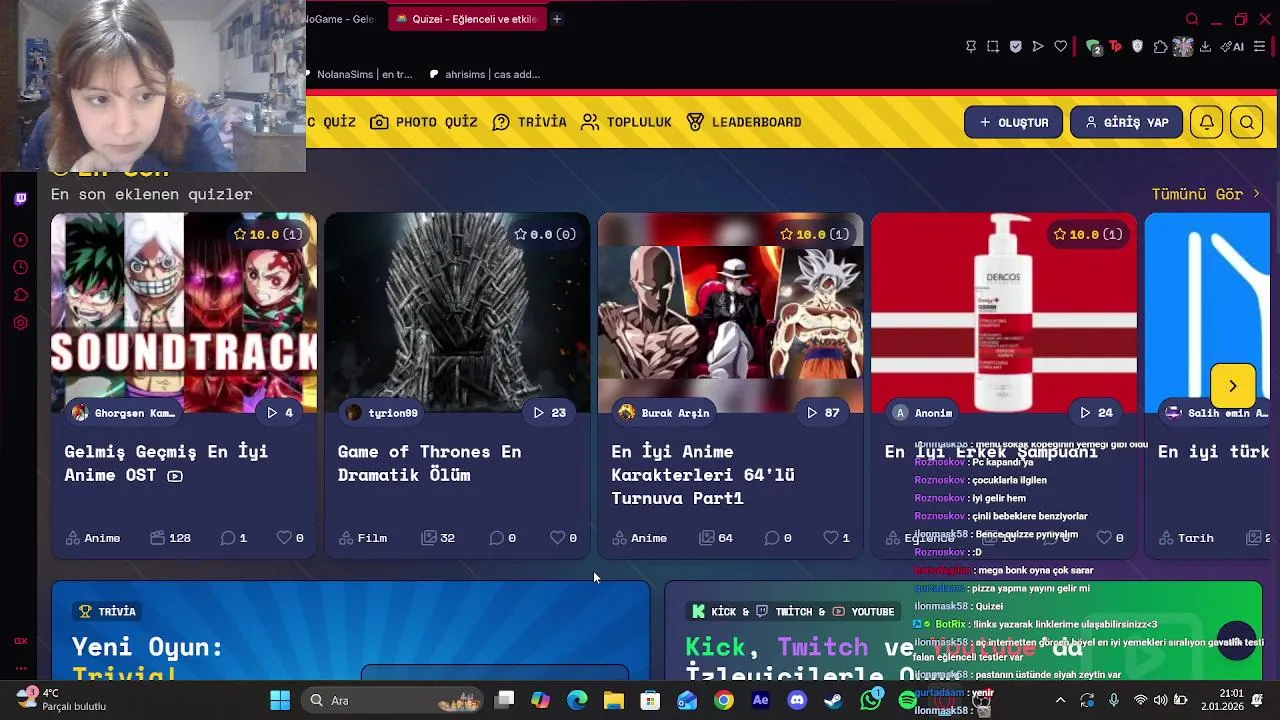Click the 10.0 star rating on Anime OST card

267,234
